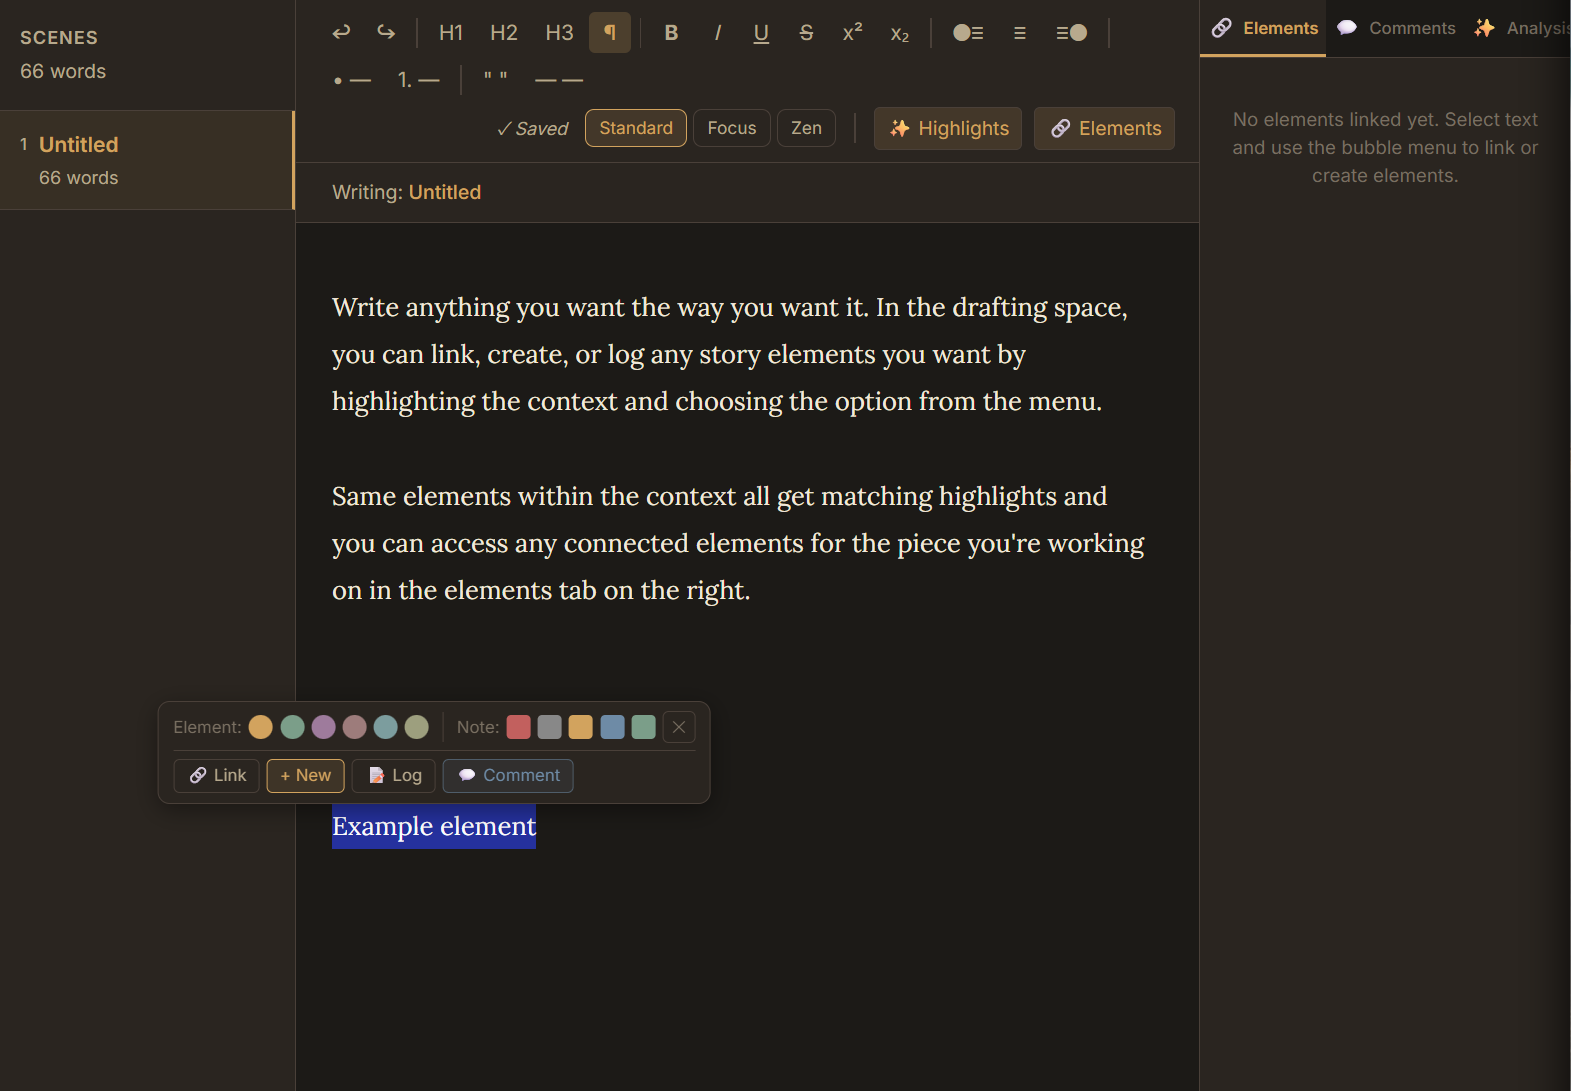This screenshot has width=1571, height=1091.
Task: Toggle bold formatting
Action: coord(671,33)
